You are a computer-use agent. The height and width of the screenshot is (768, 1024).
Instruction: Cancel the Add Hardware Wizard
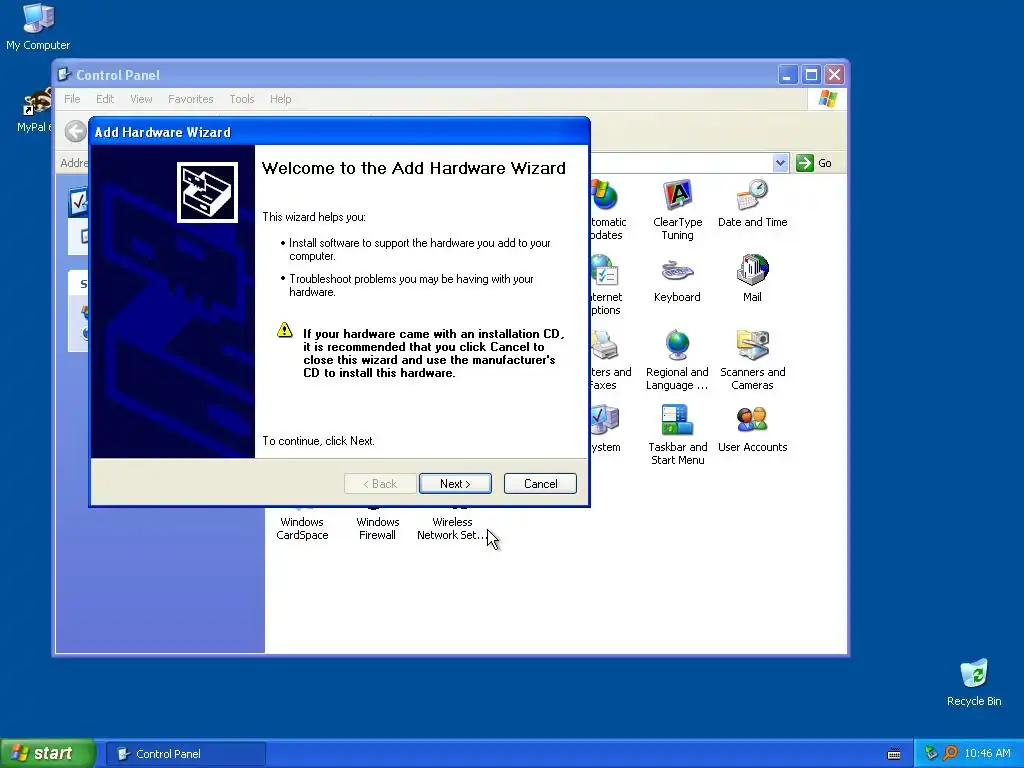coord(540,483)
